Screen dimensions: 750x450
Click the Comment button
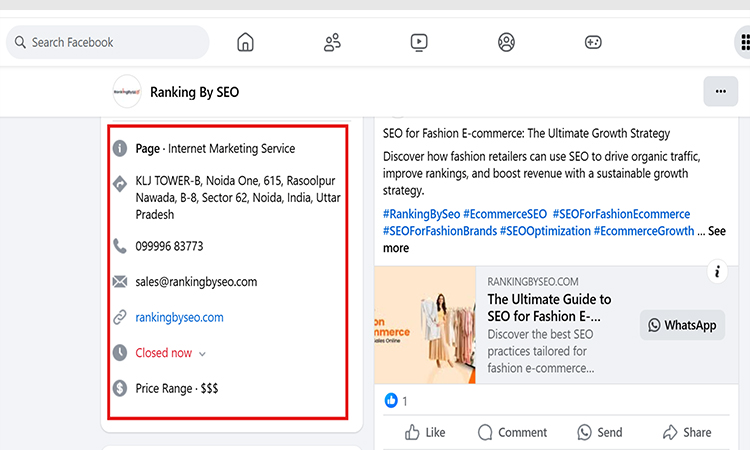tap(512, 432)
